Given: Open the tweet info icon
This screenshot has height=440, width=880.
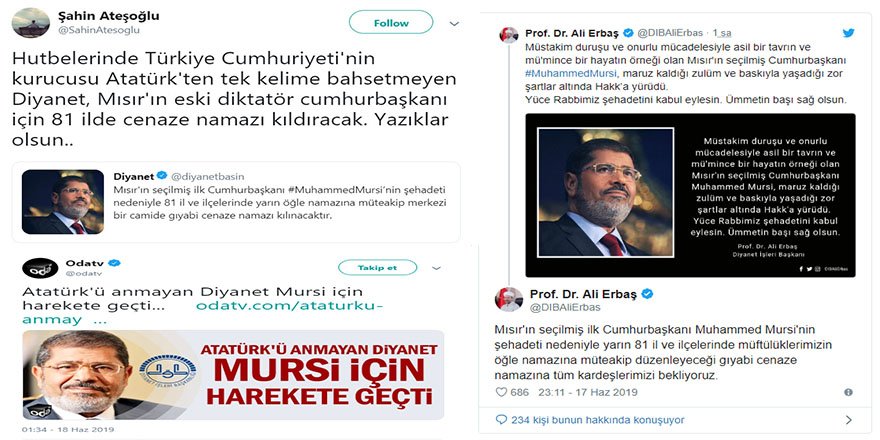Looking at the screenshot, I should coord(849,392).
